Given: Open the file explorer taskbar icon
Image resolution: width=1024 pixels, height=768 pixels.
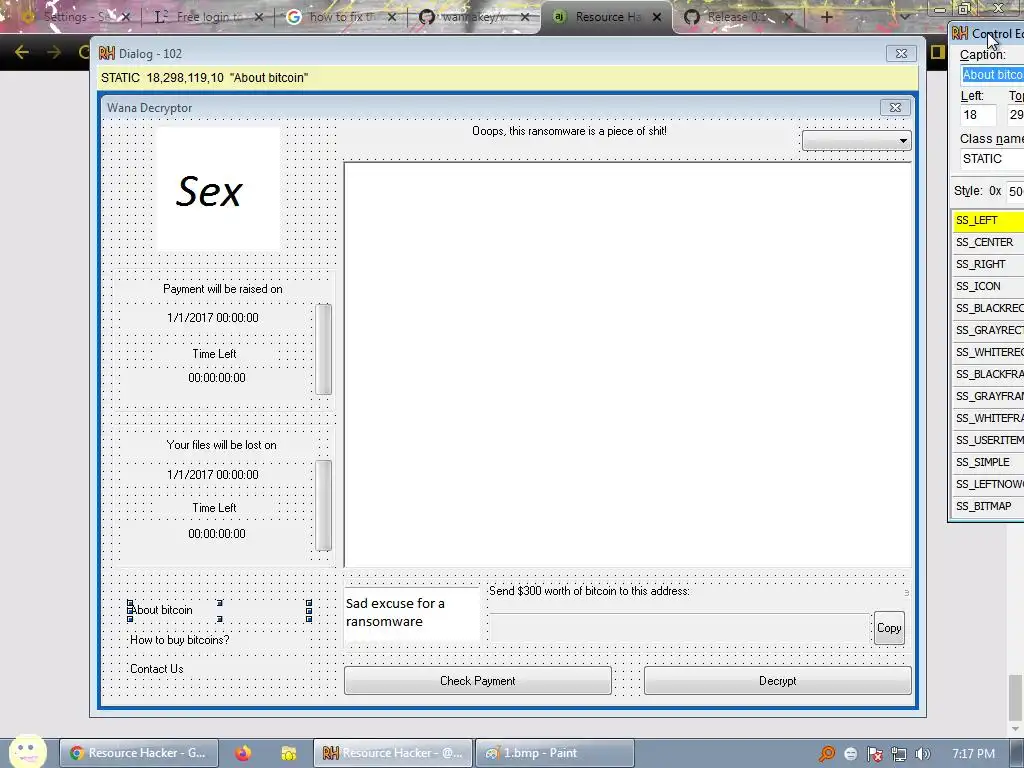Looking at the screenshot, I should (x=289, y=754).
